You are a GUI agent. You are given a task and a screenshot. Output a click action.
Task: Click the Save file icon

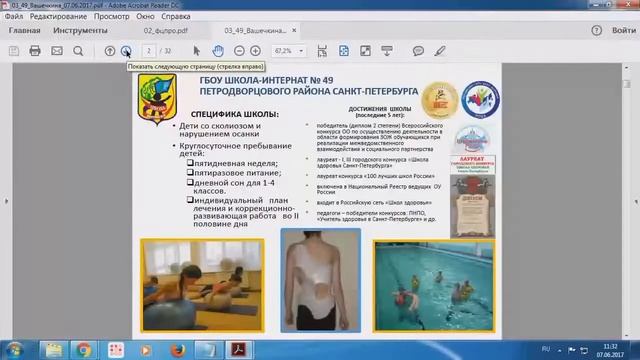[x=14, y=51]
